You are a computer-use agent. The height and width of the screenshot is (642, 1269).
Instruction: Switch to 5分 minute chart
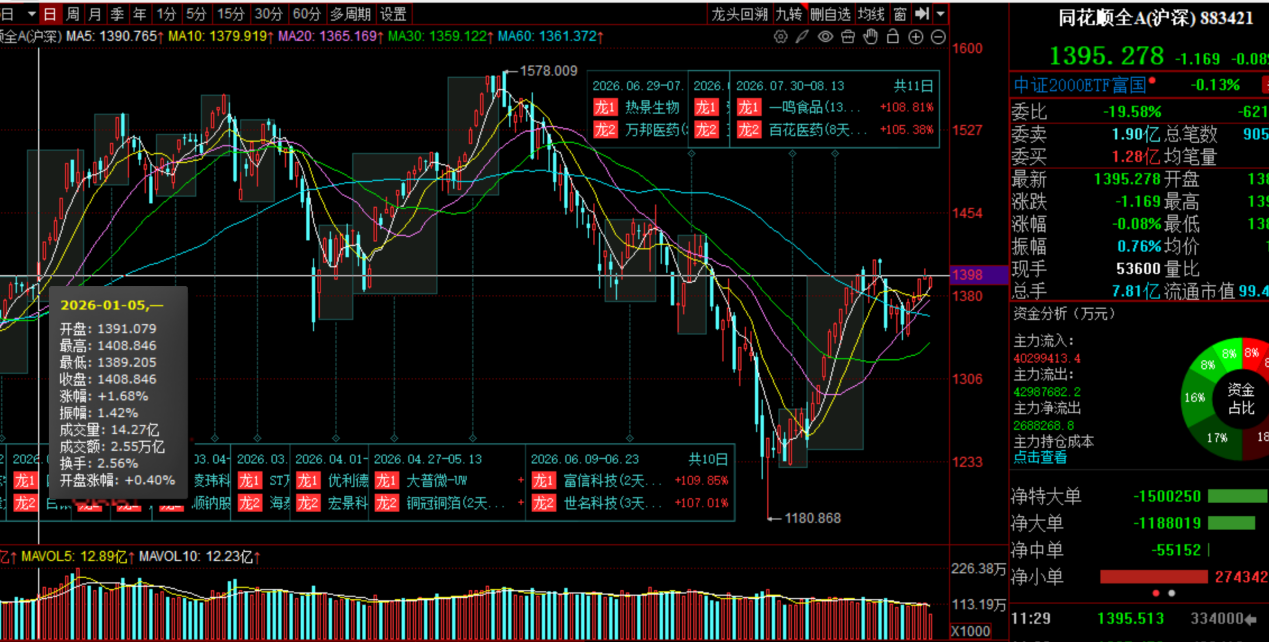click(x=197, y=14)
